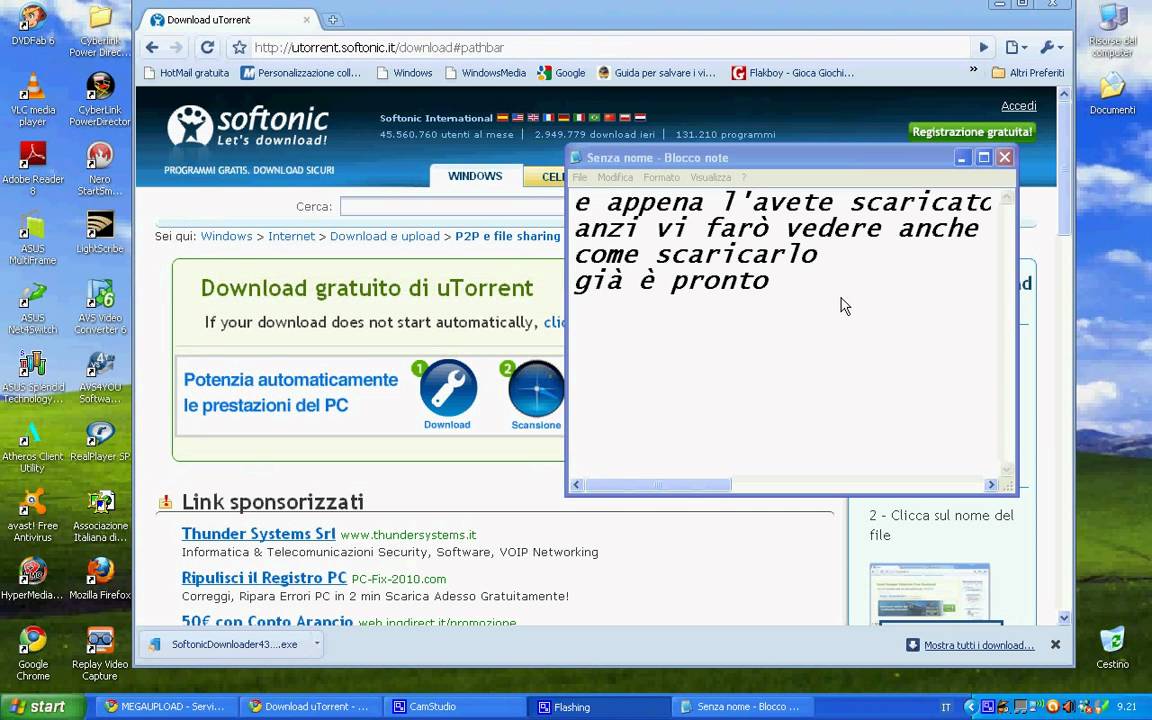Open Ripulisci il Registro PC link
1152x720 pixels.
click(264, 578)
